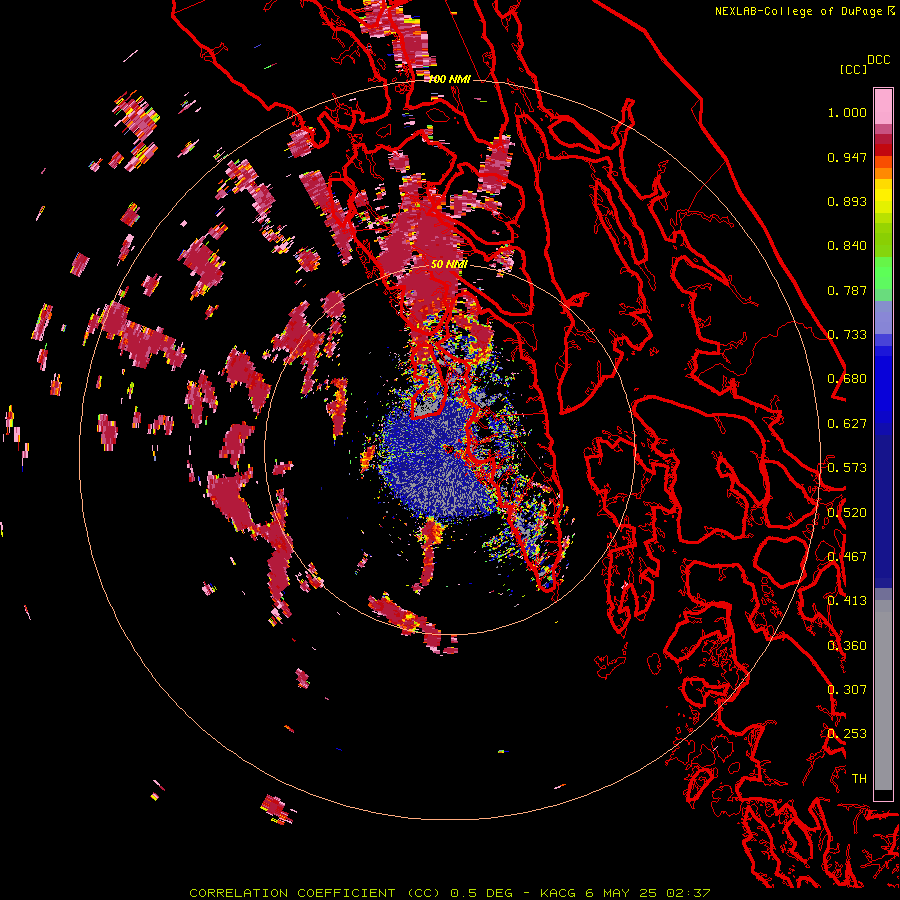The image size is (900, 900).
Task: Pick the dark navy color bar segment
Action: [x=883, y=511]
